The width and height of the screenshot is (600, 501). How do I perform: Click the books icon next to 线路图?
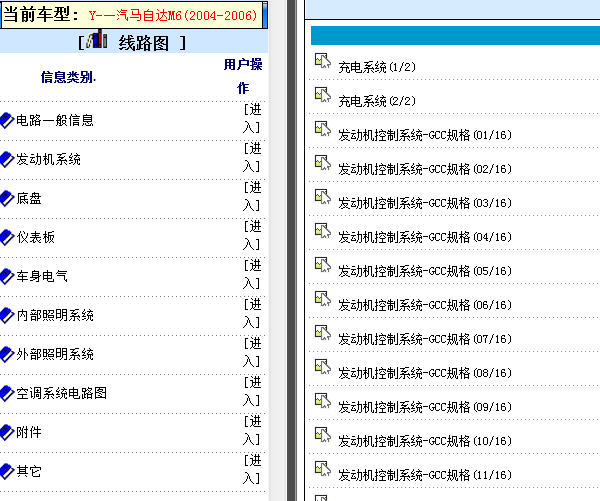click(x=97, y=39)
